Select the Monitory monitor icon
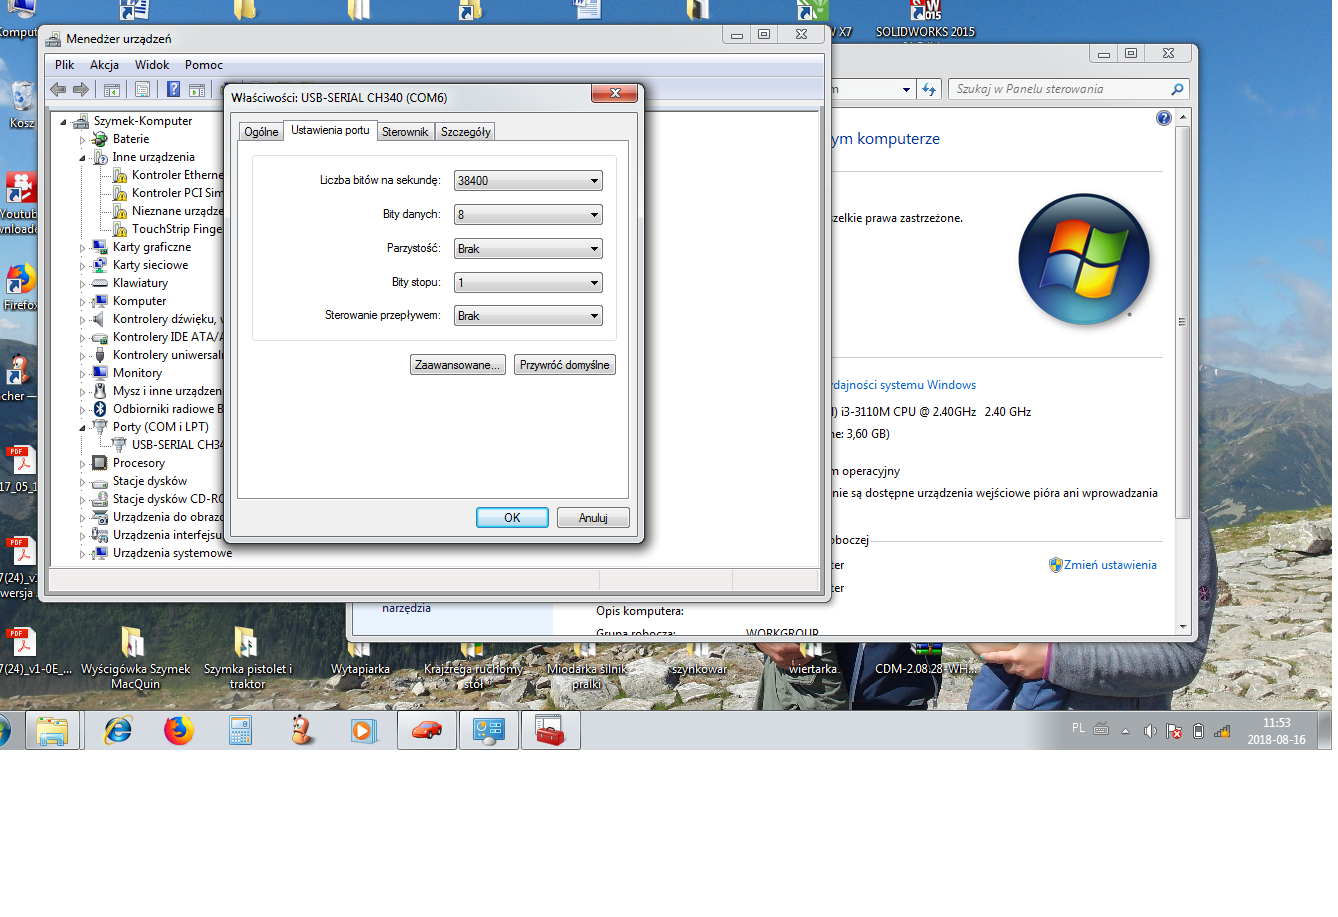 [100, 373]
